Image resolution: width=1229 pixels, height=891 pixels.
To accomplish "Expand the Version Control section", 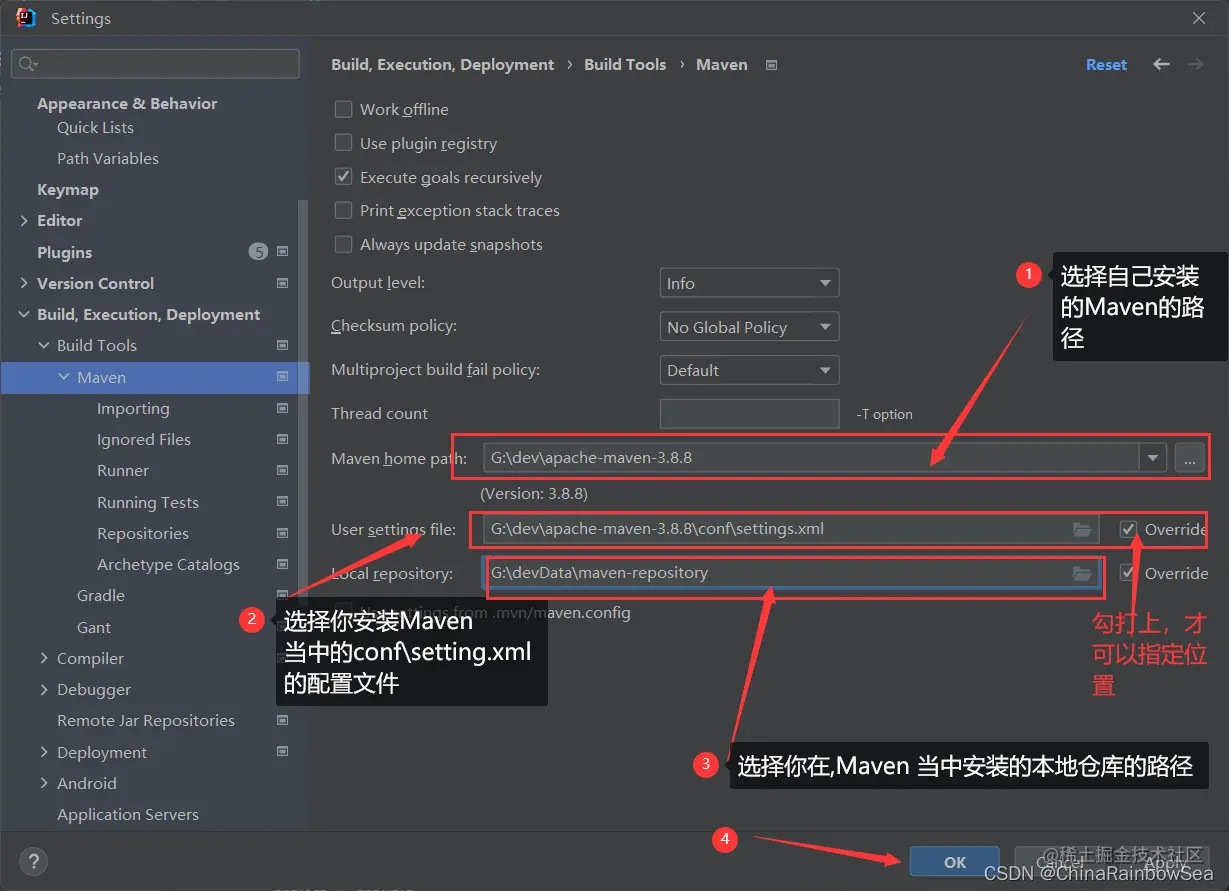I will [24, 283].
